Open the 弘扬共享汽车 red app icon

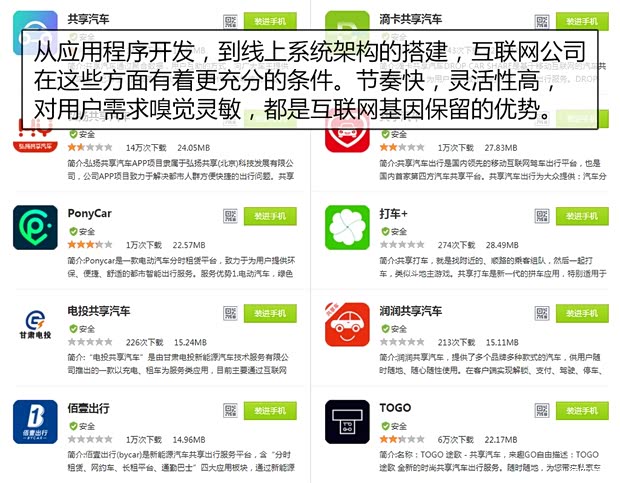[x=35, y=139]
